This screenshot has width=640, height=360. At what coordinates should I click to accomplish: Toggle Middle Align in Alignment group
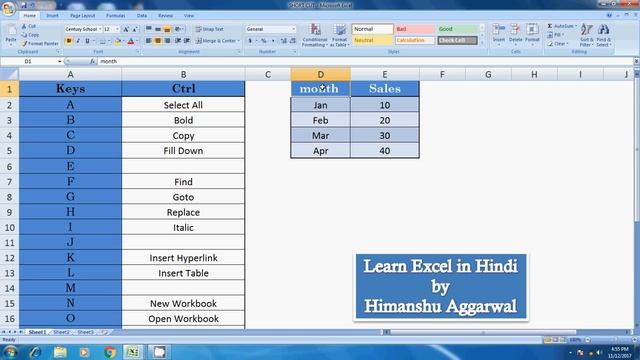click(x=158, y=29)
